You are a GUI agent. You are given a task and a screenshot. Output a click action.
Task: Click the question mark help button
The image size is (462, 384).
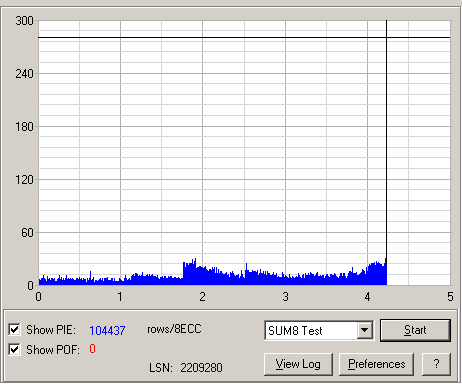coord(436,364)
